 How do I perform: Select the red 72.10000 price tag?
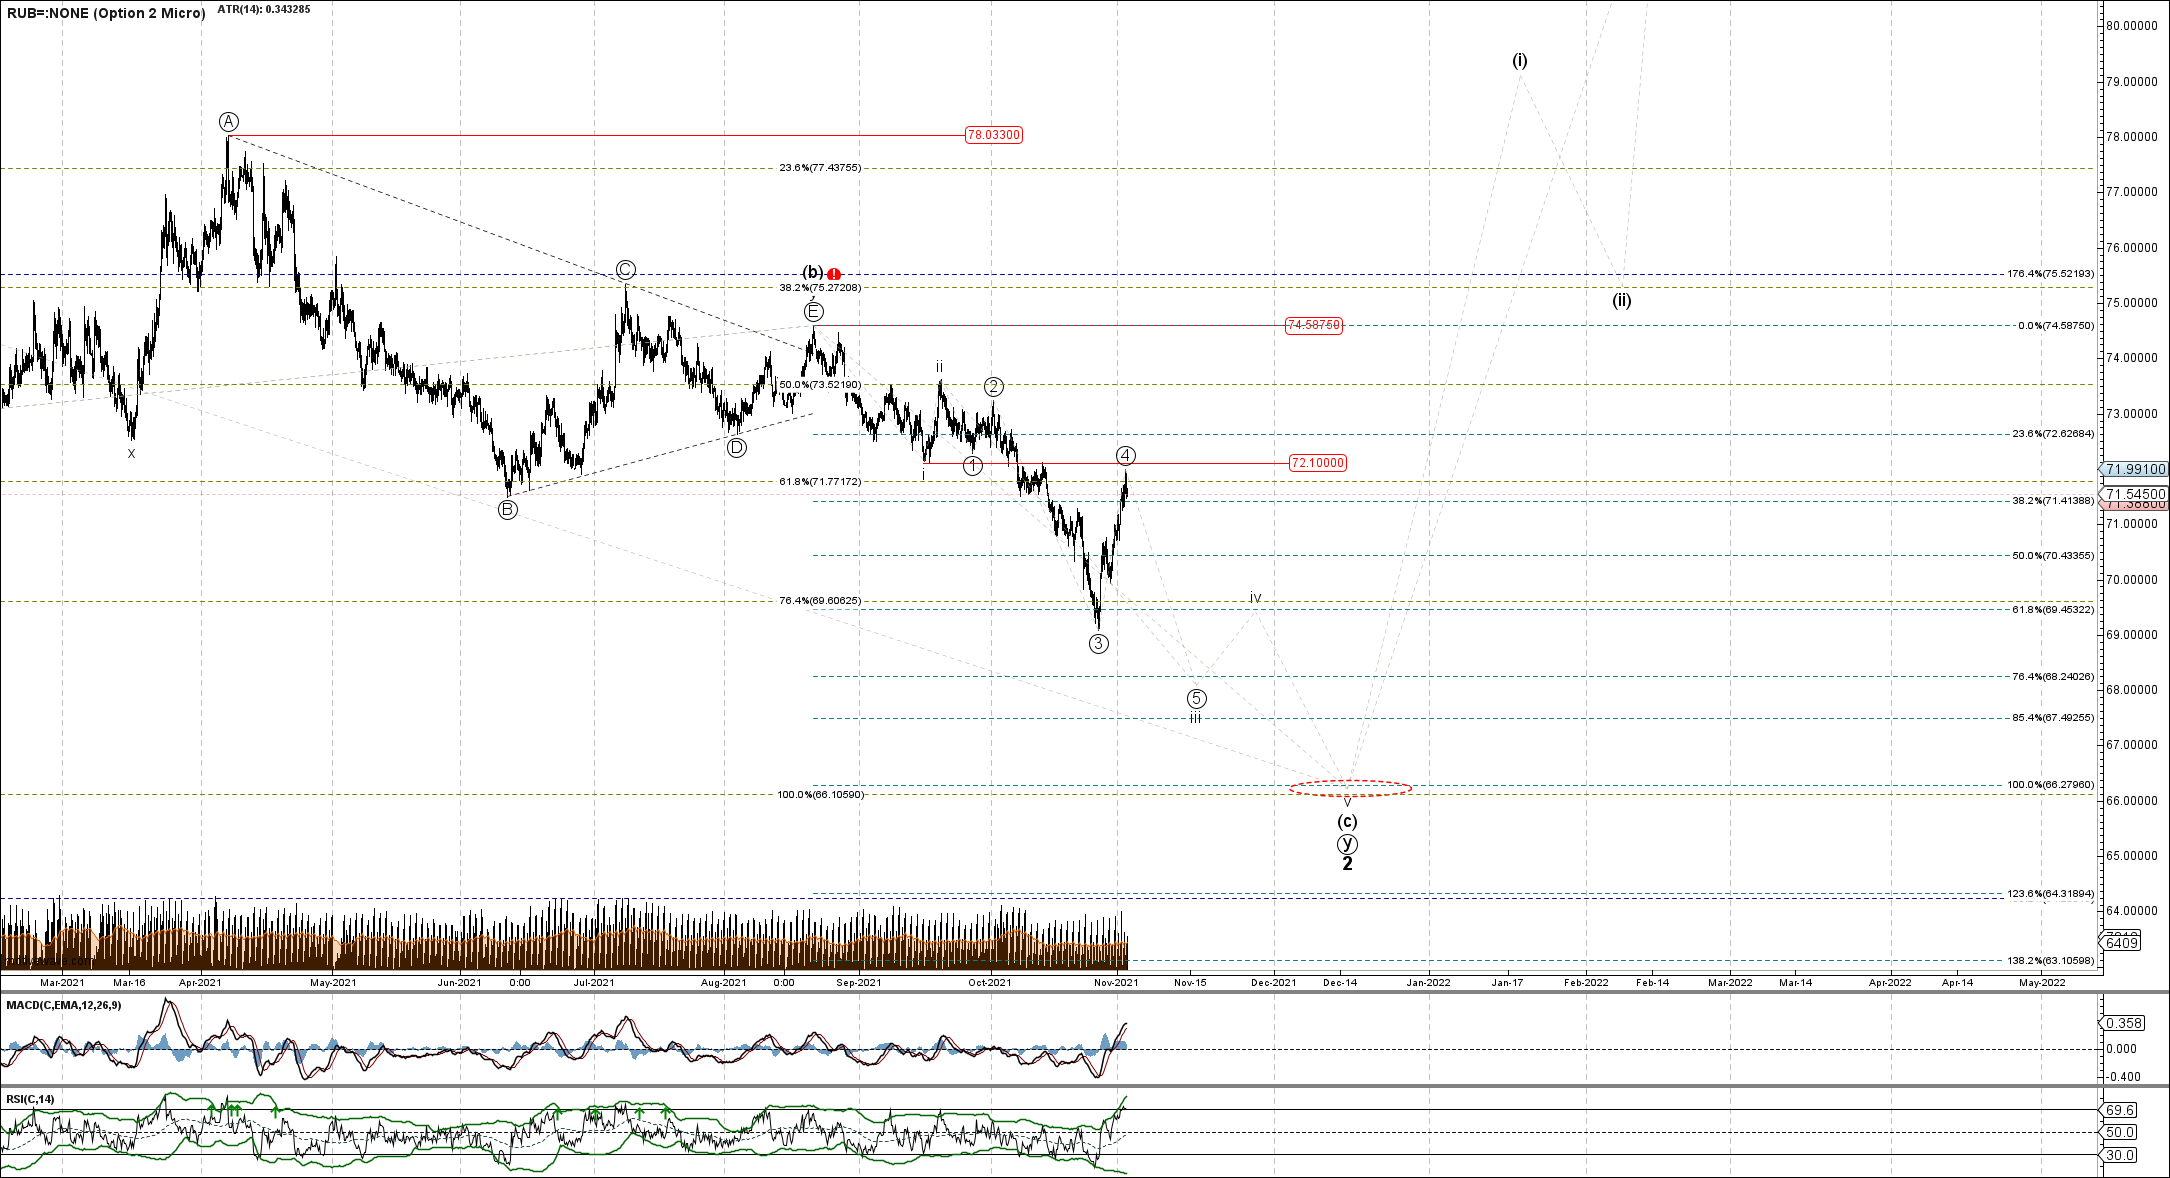click(1317, 463)
